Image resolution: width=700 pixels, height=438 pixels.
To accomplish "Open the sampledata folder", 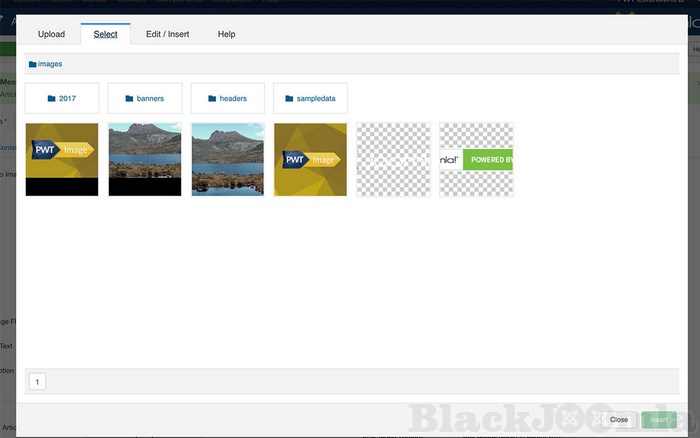I will pyautogui.click(x=310, y=98).
